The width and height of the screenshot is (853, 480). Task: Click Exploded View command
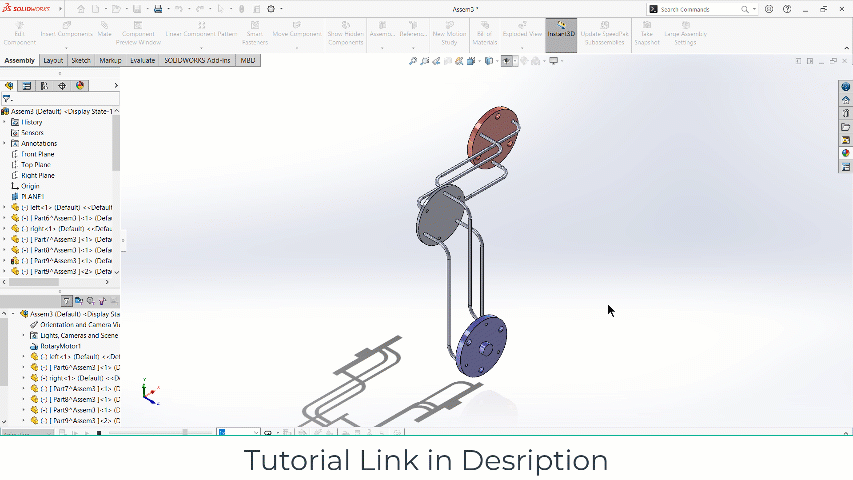click(522, 30)
